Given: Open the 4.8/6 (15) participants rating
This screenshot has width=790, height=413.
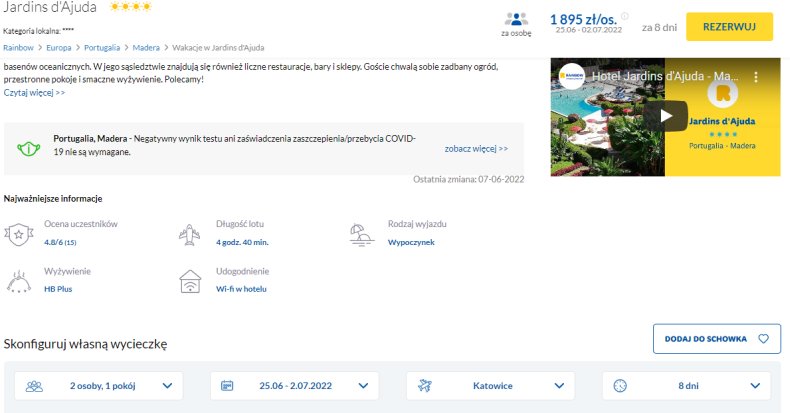Looking at the screenshot, I should (60, 242).
